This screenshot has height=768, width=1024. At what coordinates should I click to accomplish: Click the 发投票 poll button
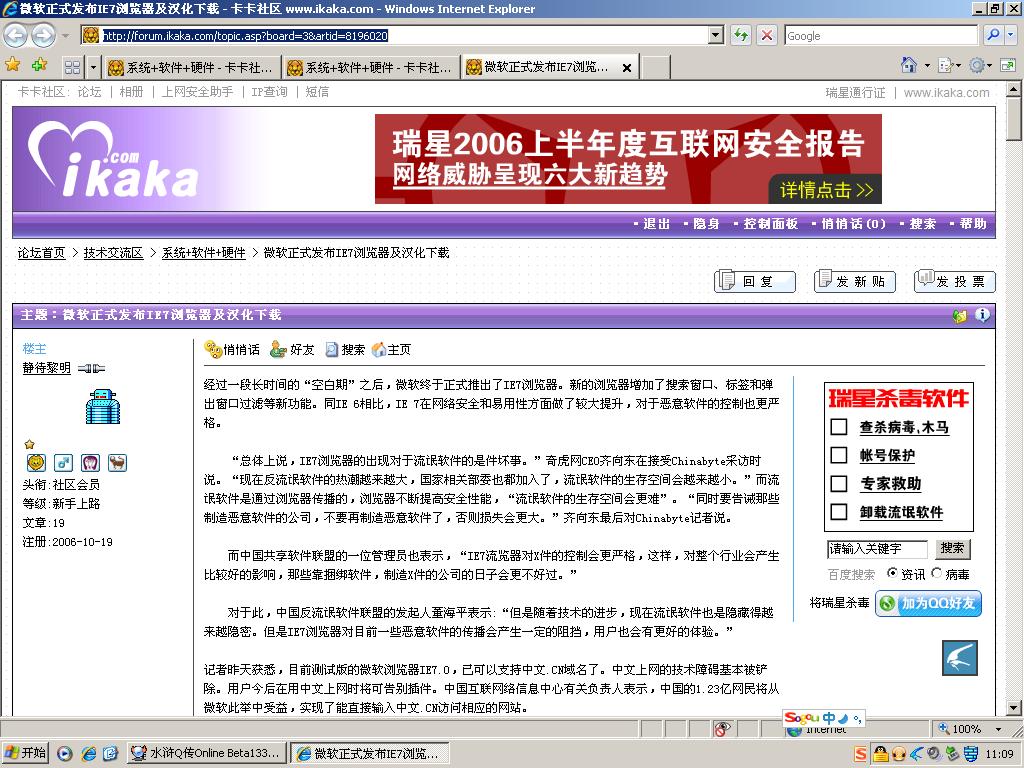(955, 281)
